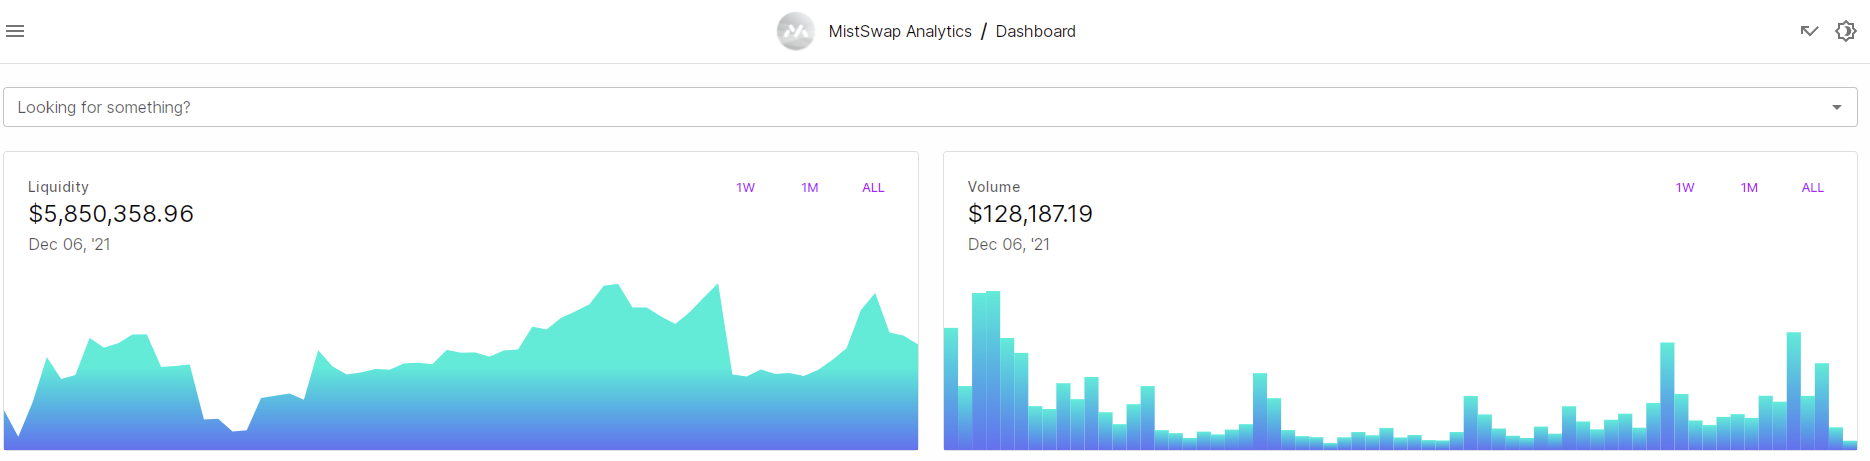Expand the search dropdown arrow
The height and width of the screenshot is (461, 1870).
click(x=1837, y=107)
